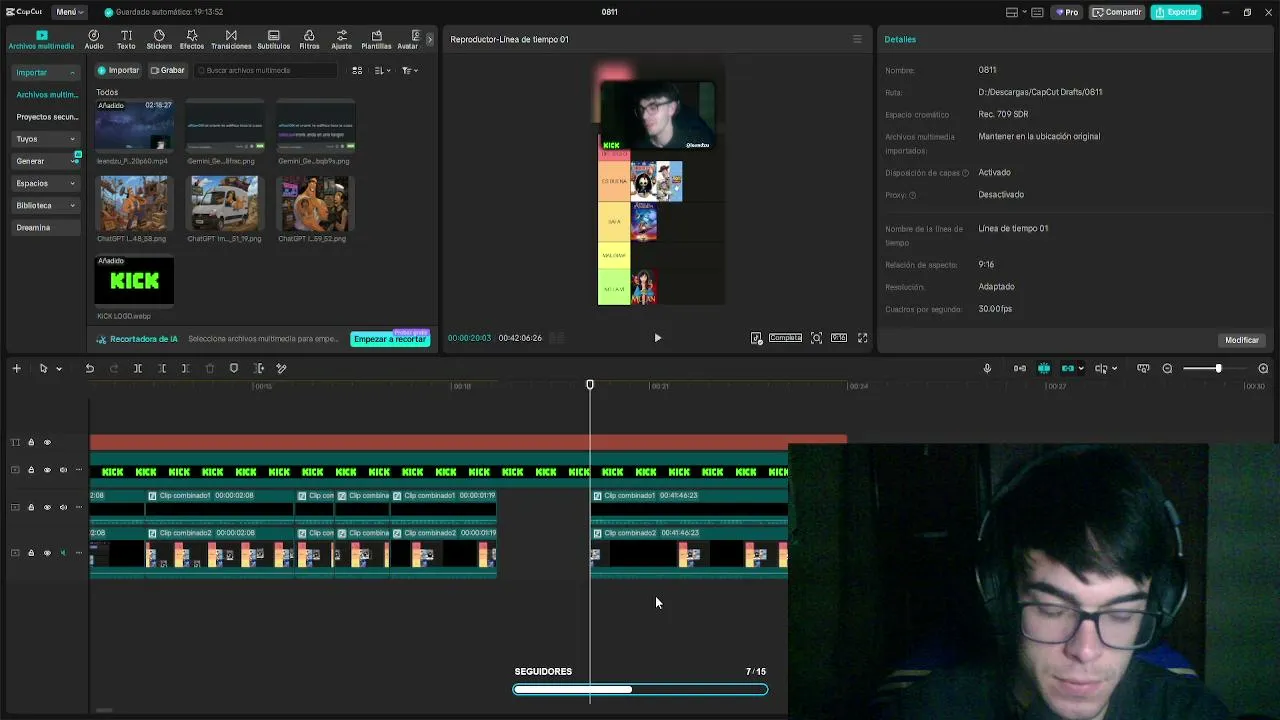The width and height of the screenshot is (1280, 720).
Task: Select the KICK LOGO.webp thumbnail
Action: (x=134, y=281)
